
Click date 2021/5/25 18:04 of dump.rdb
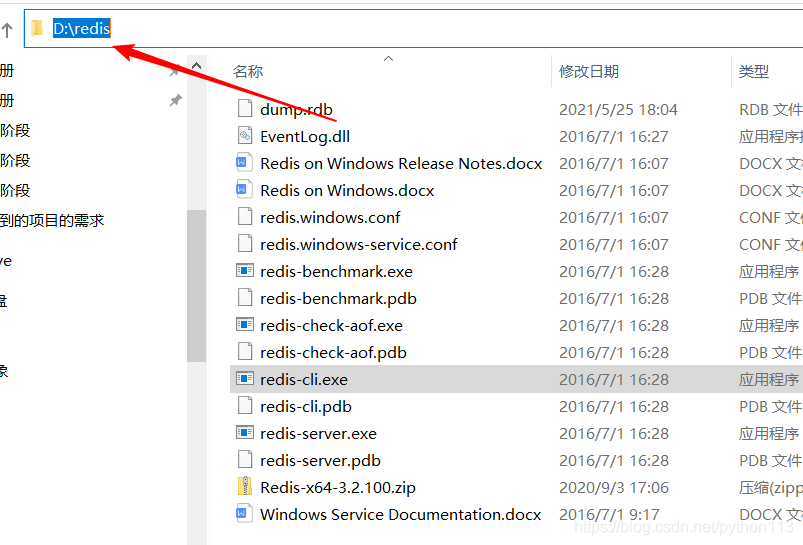coord(618,110)
